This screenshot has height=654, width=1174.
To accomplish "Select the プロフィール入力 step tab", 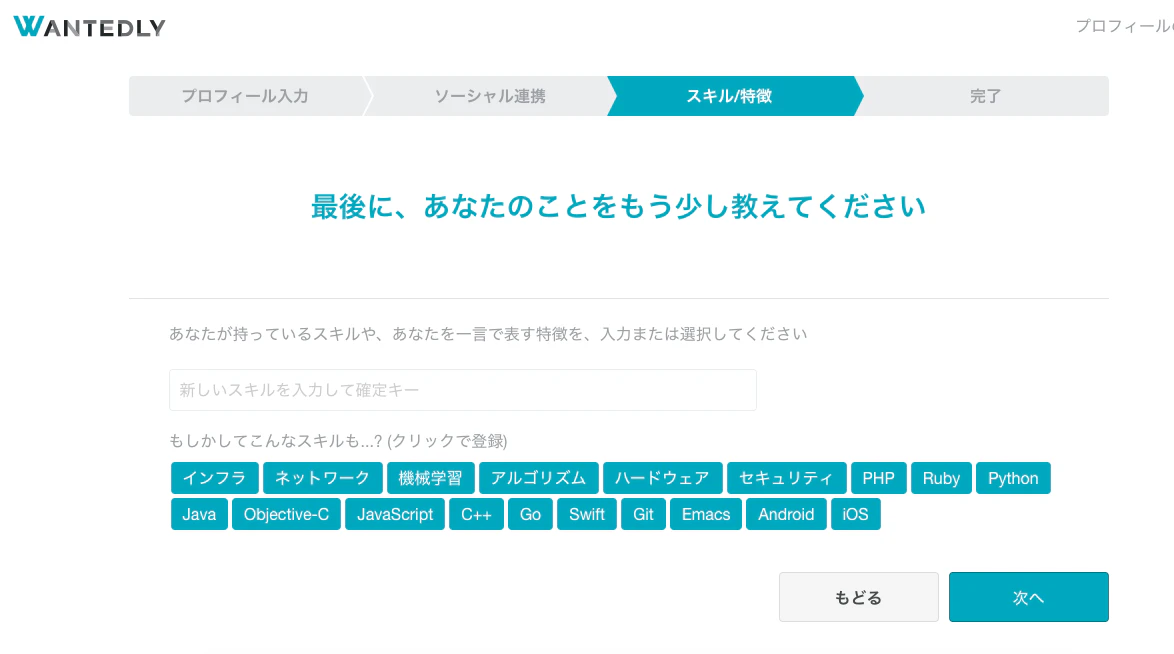I will pyautogui.click(x=246, y=96).
